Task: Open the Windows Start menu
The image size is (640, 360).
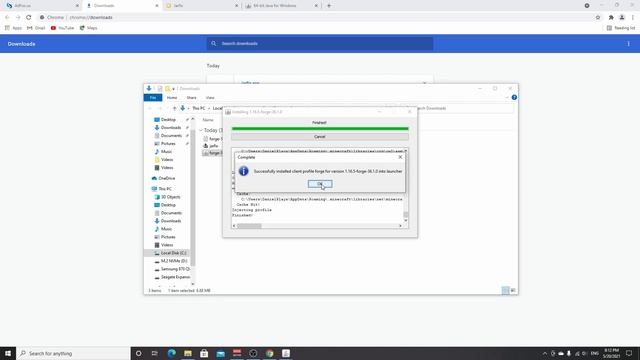Action: pos(8,353)
